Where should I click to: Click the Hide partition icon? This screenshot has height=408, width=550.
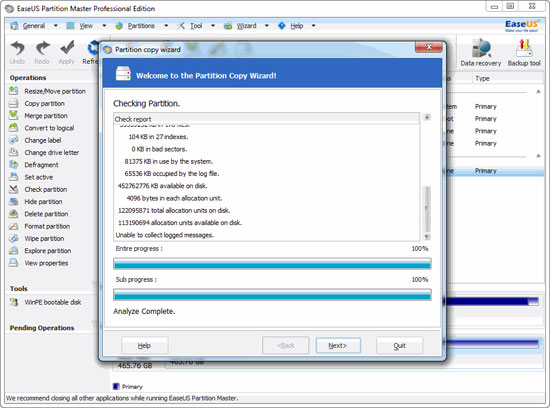pyautogui.click(x=14, y=201)
